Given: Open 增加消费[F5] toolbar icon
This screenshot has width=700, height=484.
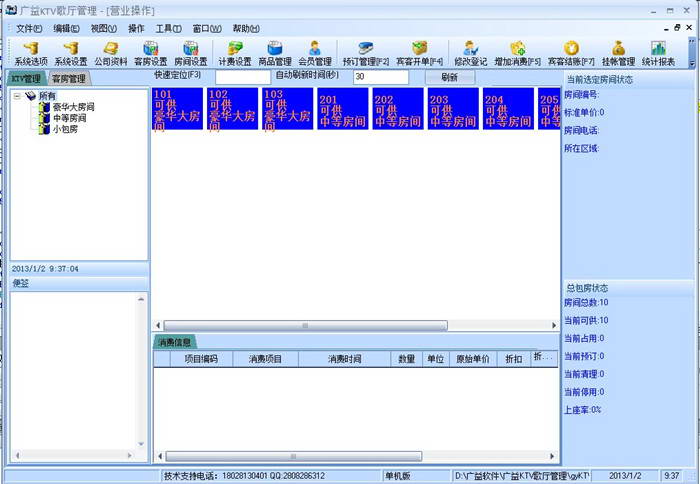Looking at the screenshot, I should [517, 54].
